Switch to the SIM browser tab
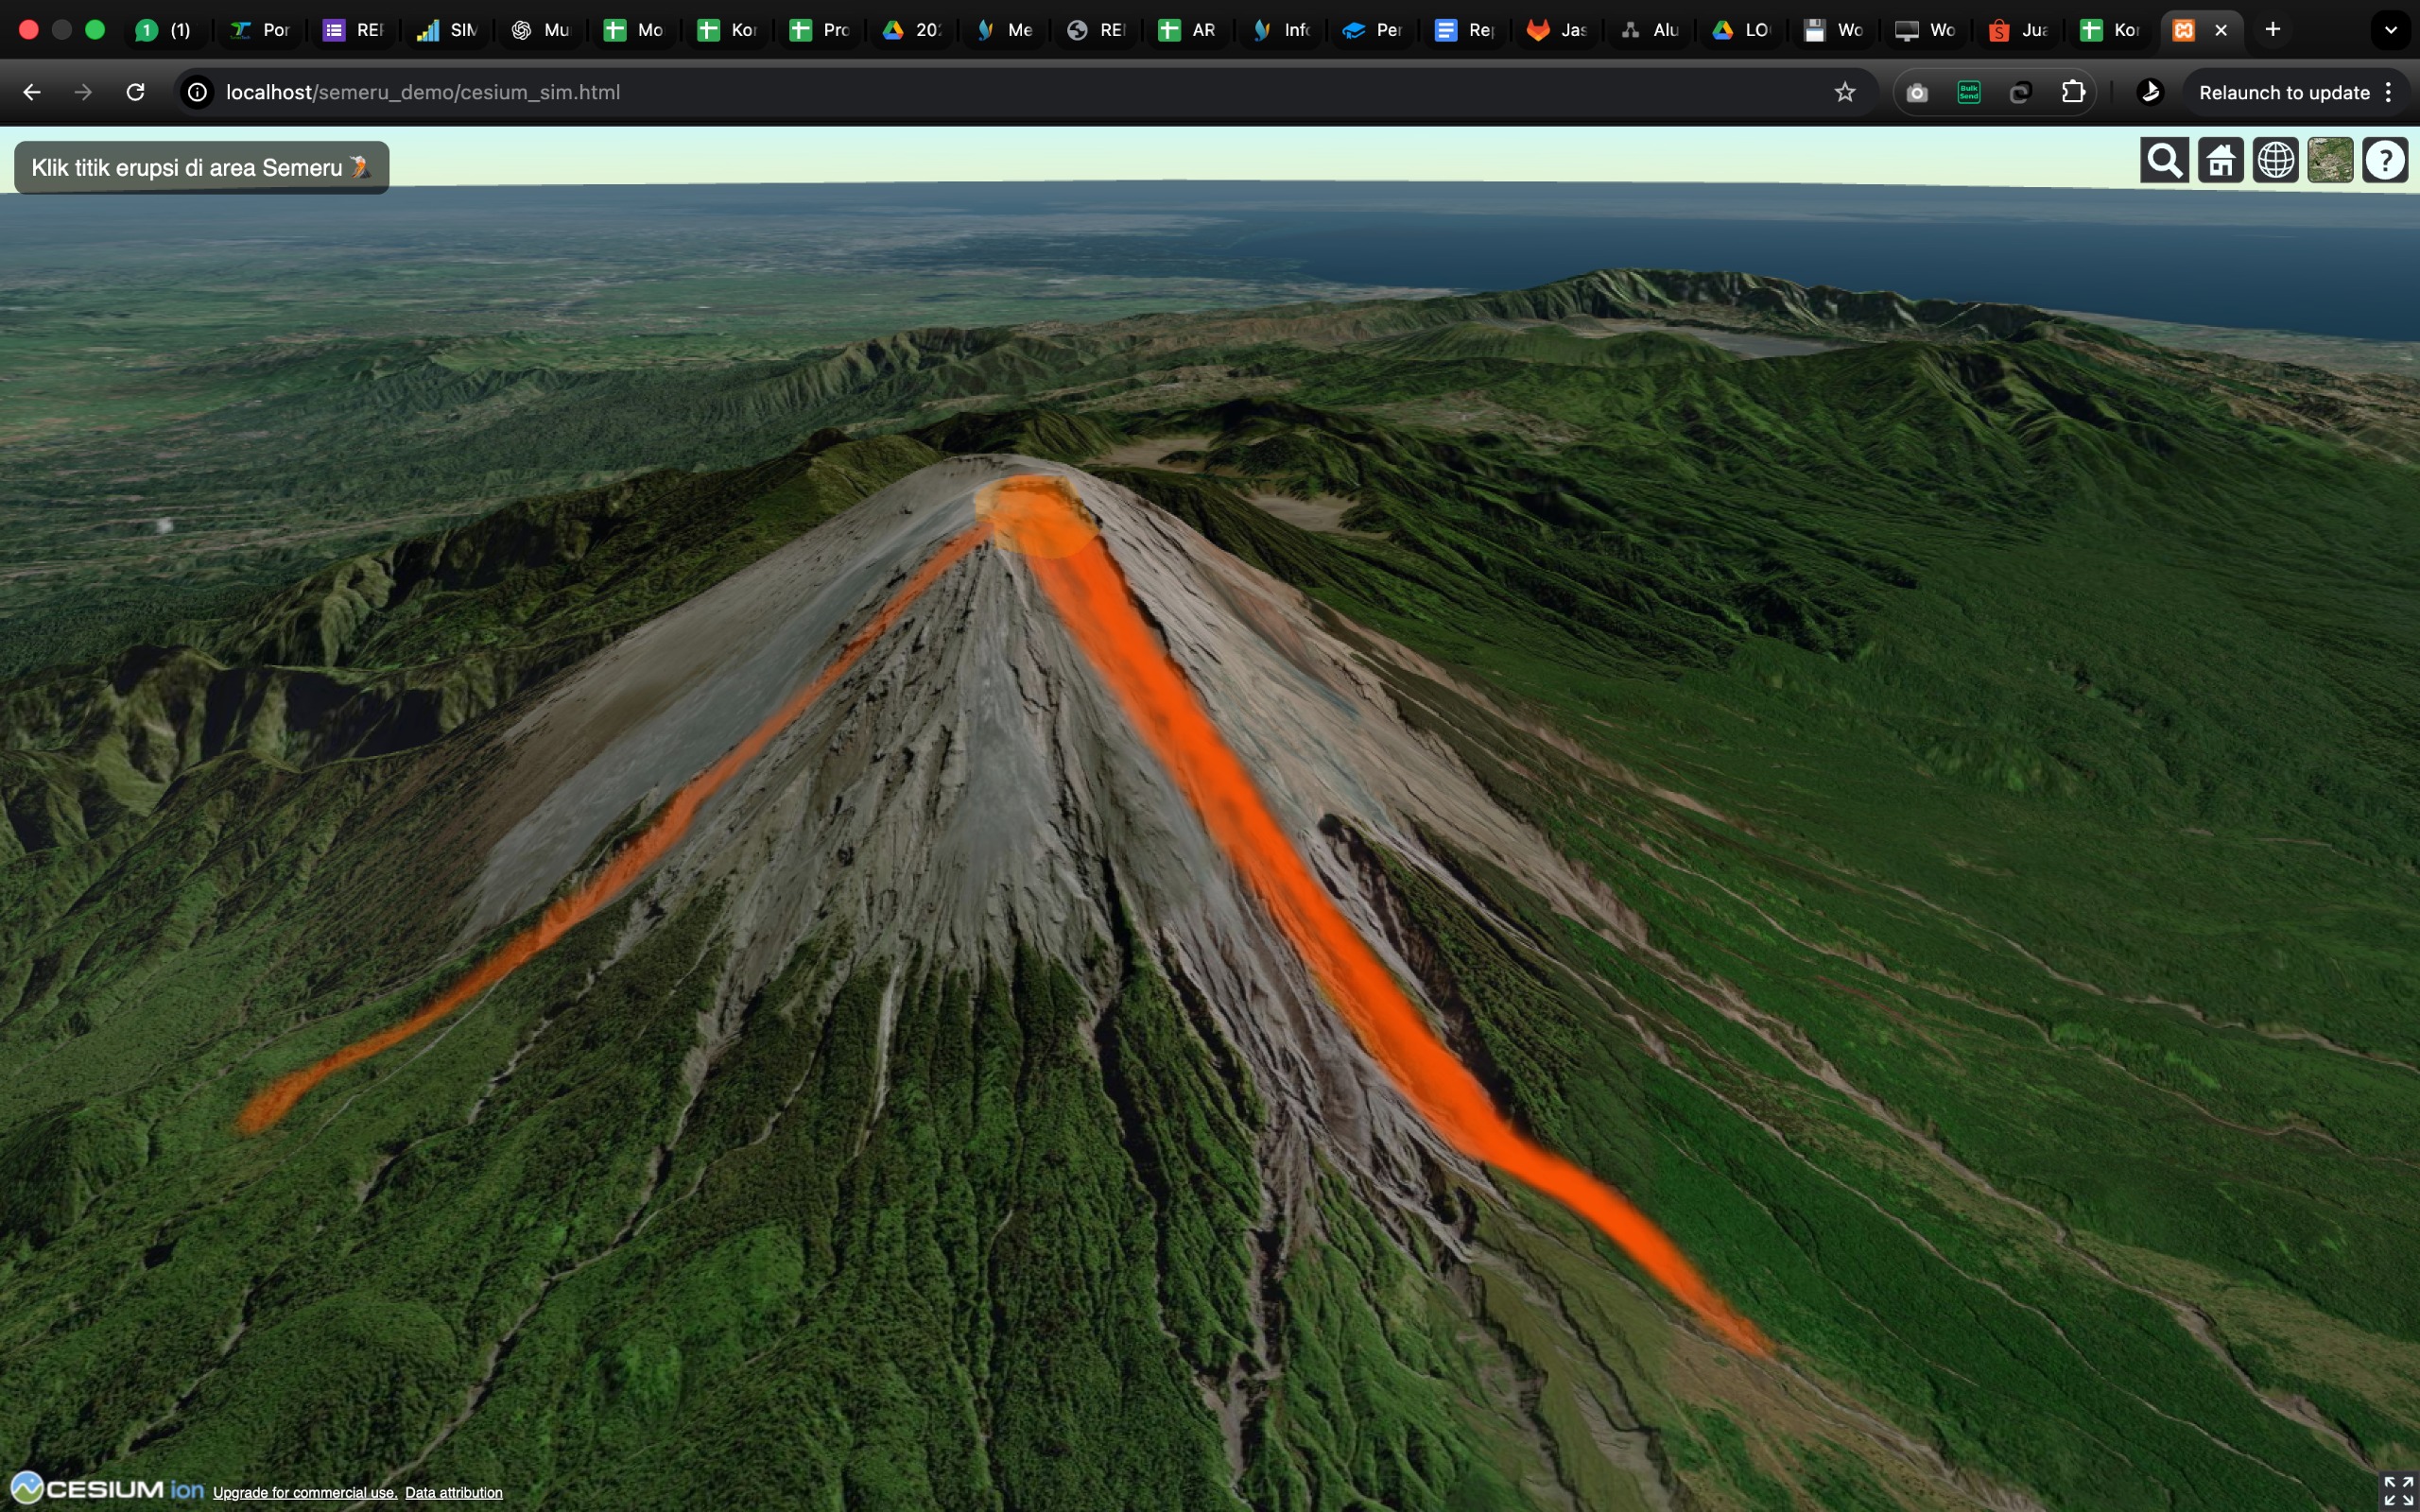This screenshot has height=1512, width=2420. click(x=448, y=30)
